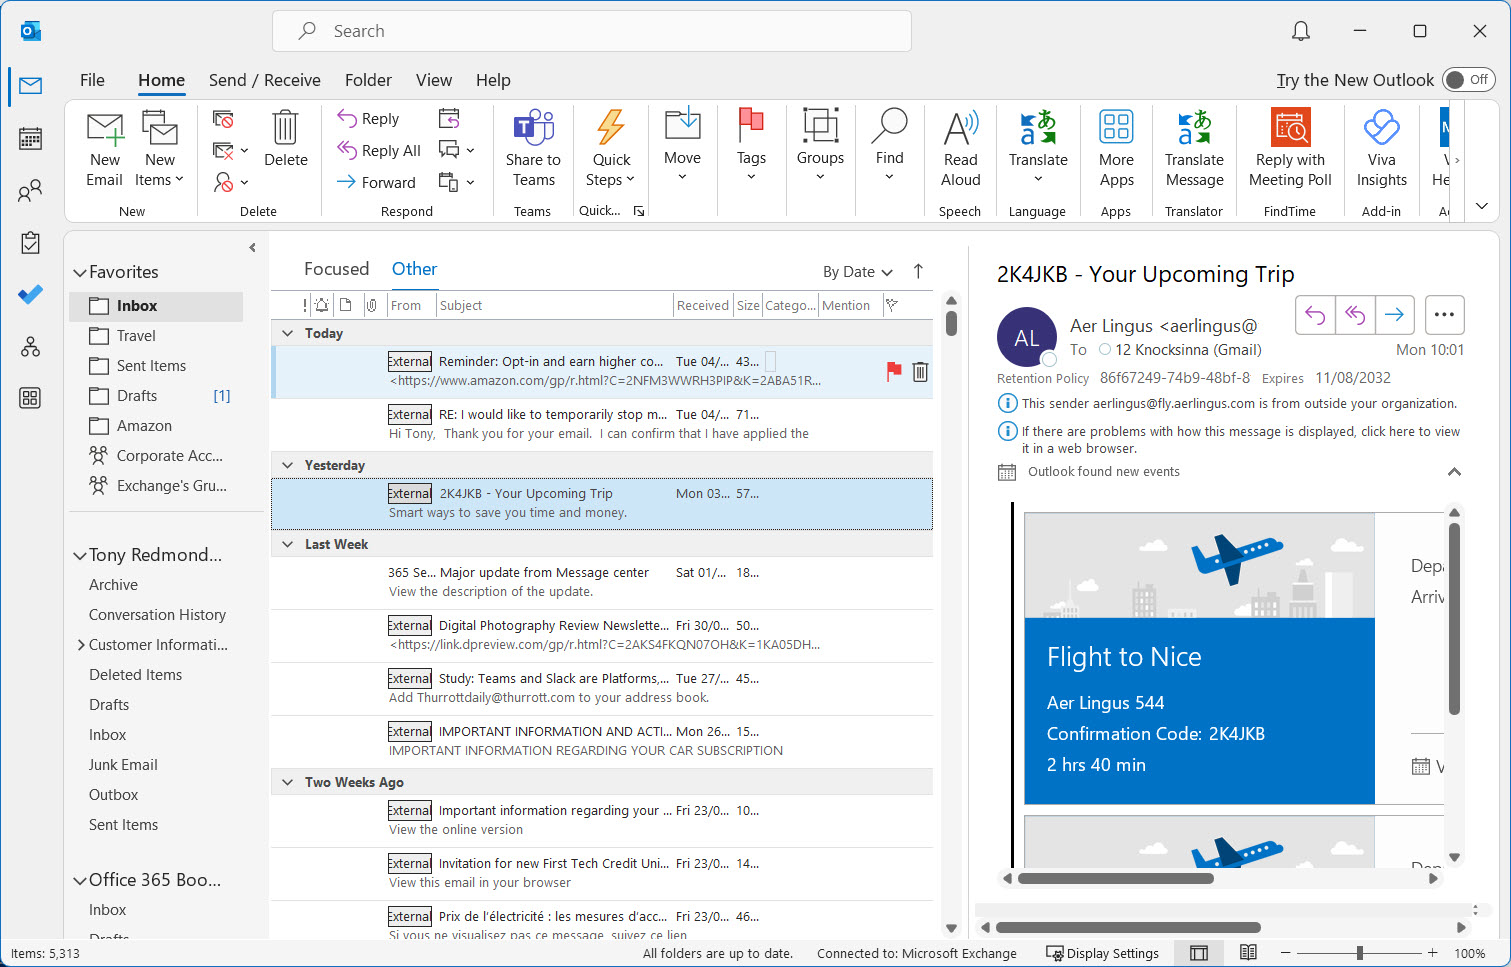
Task: Reverse sort order with the up arrow
Action: [x=918, y=271]
